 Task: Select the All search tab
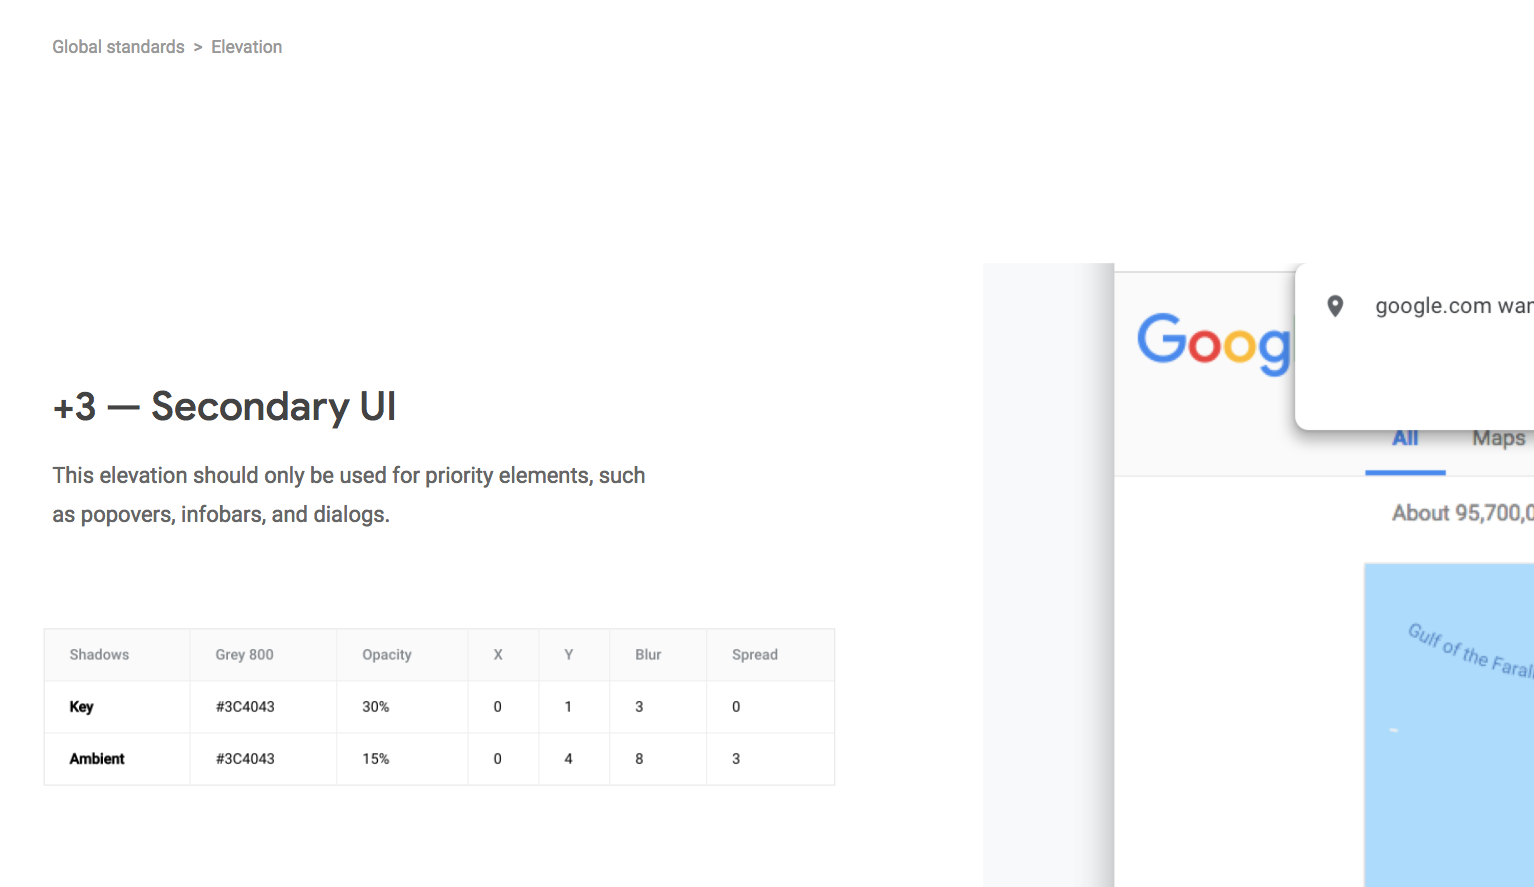tap(1405, 438)
